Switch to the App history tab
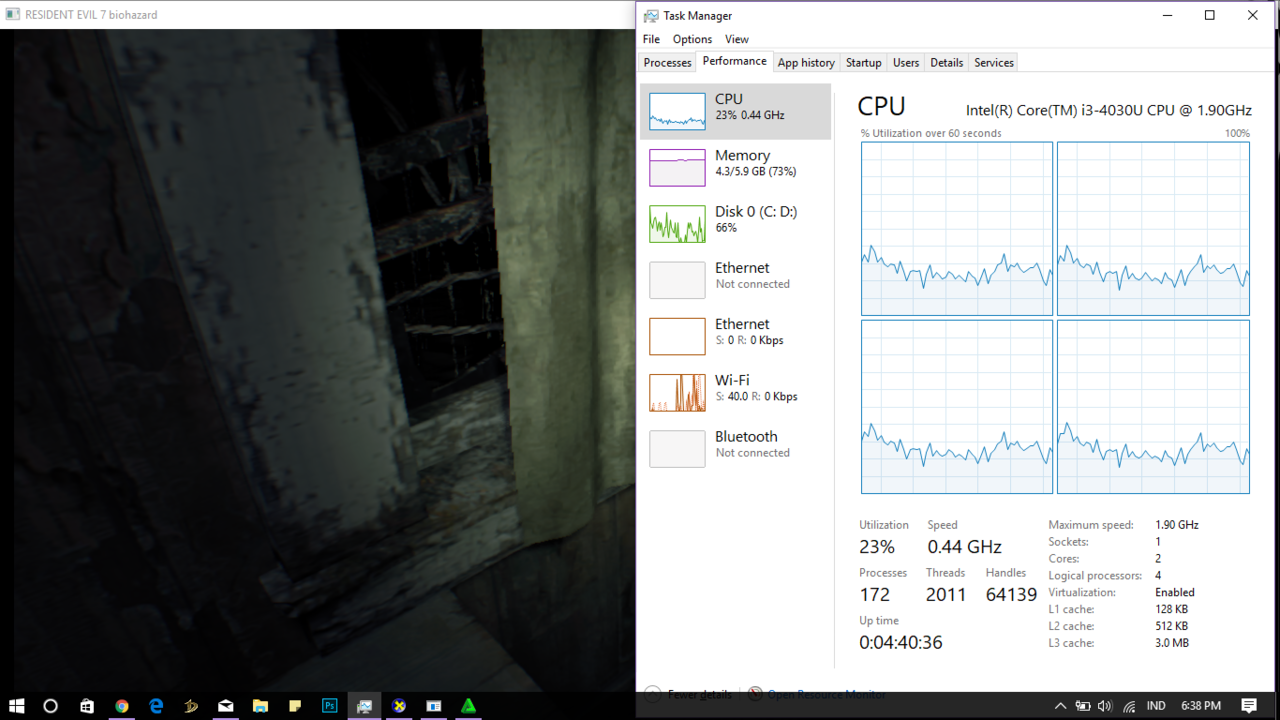The image size is (1280, 720). pos(806,62)
